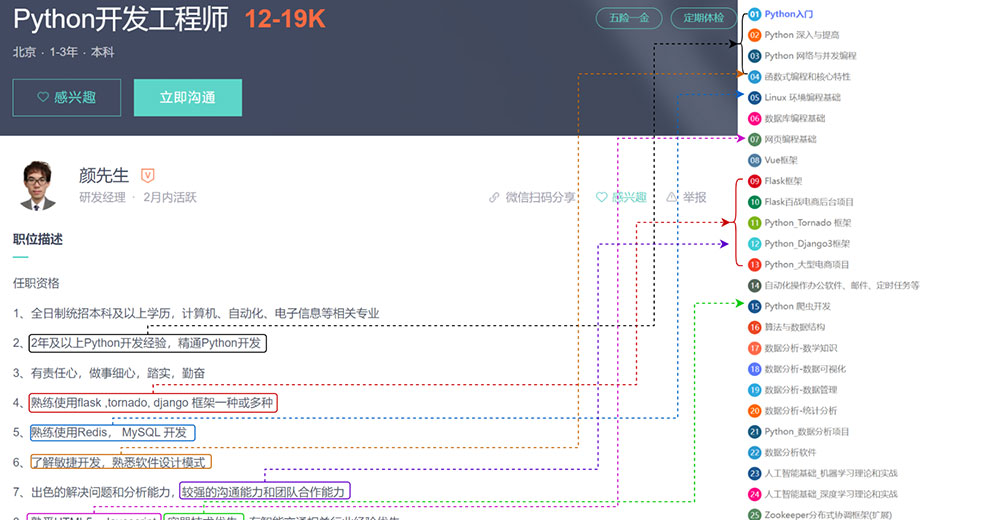Click the 微信扫码分享 share link icon
Screen dimensions: 1000x520
coord(494,198)
